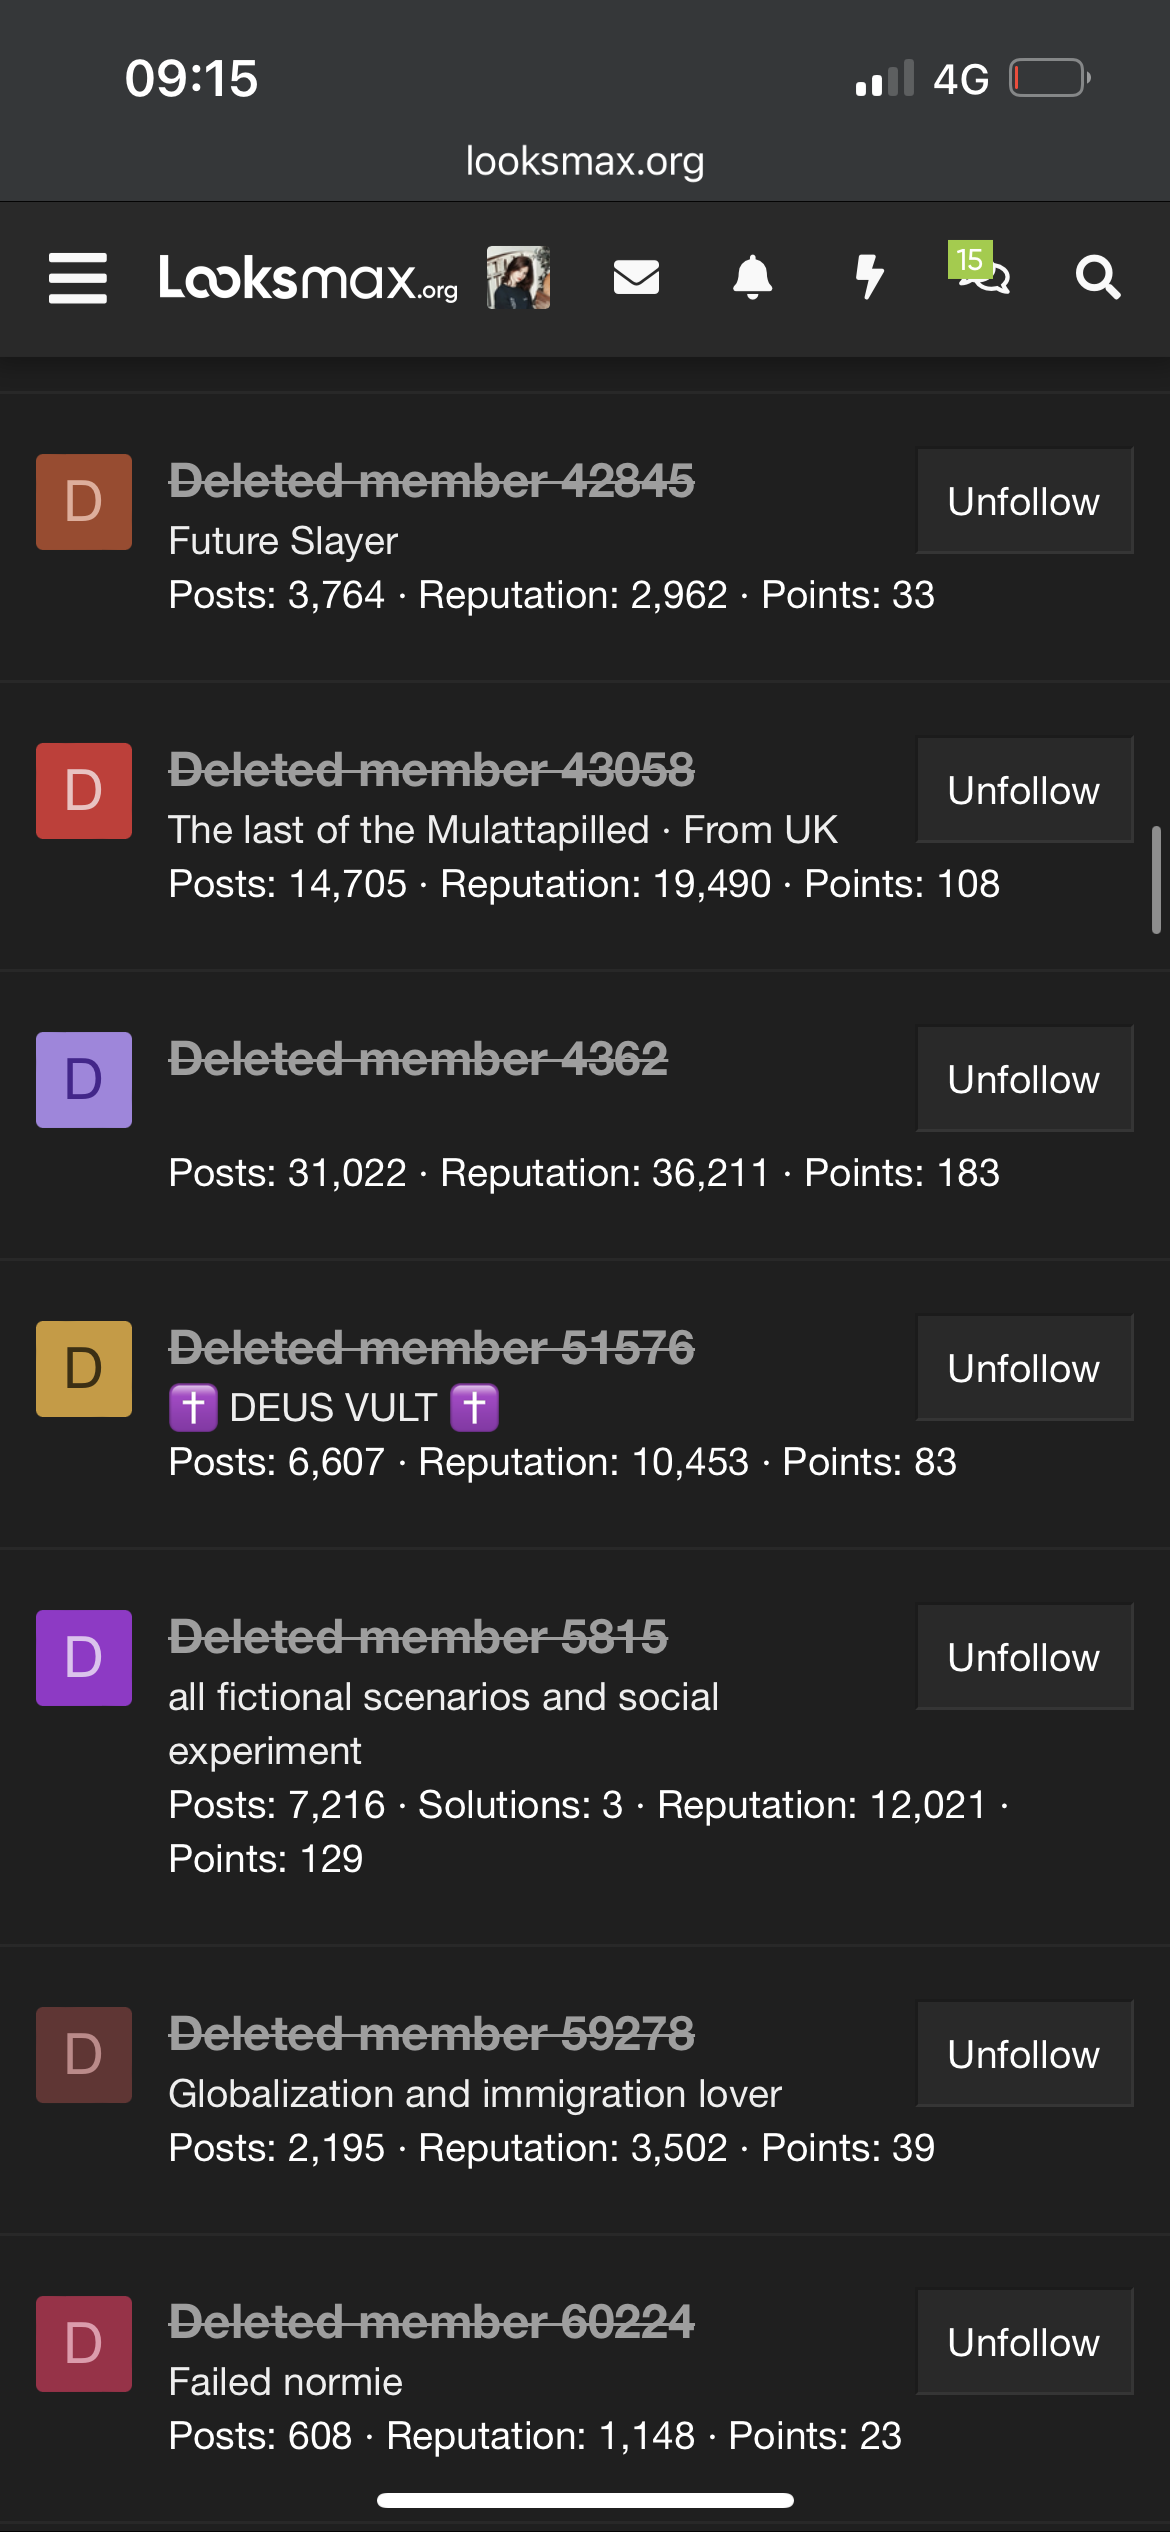
Task: Open the chat icon showing 15 unread
Action: point(984,283)
